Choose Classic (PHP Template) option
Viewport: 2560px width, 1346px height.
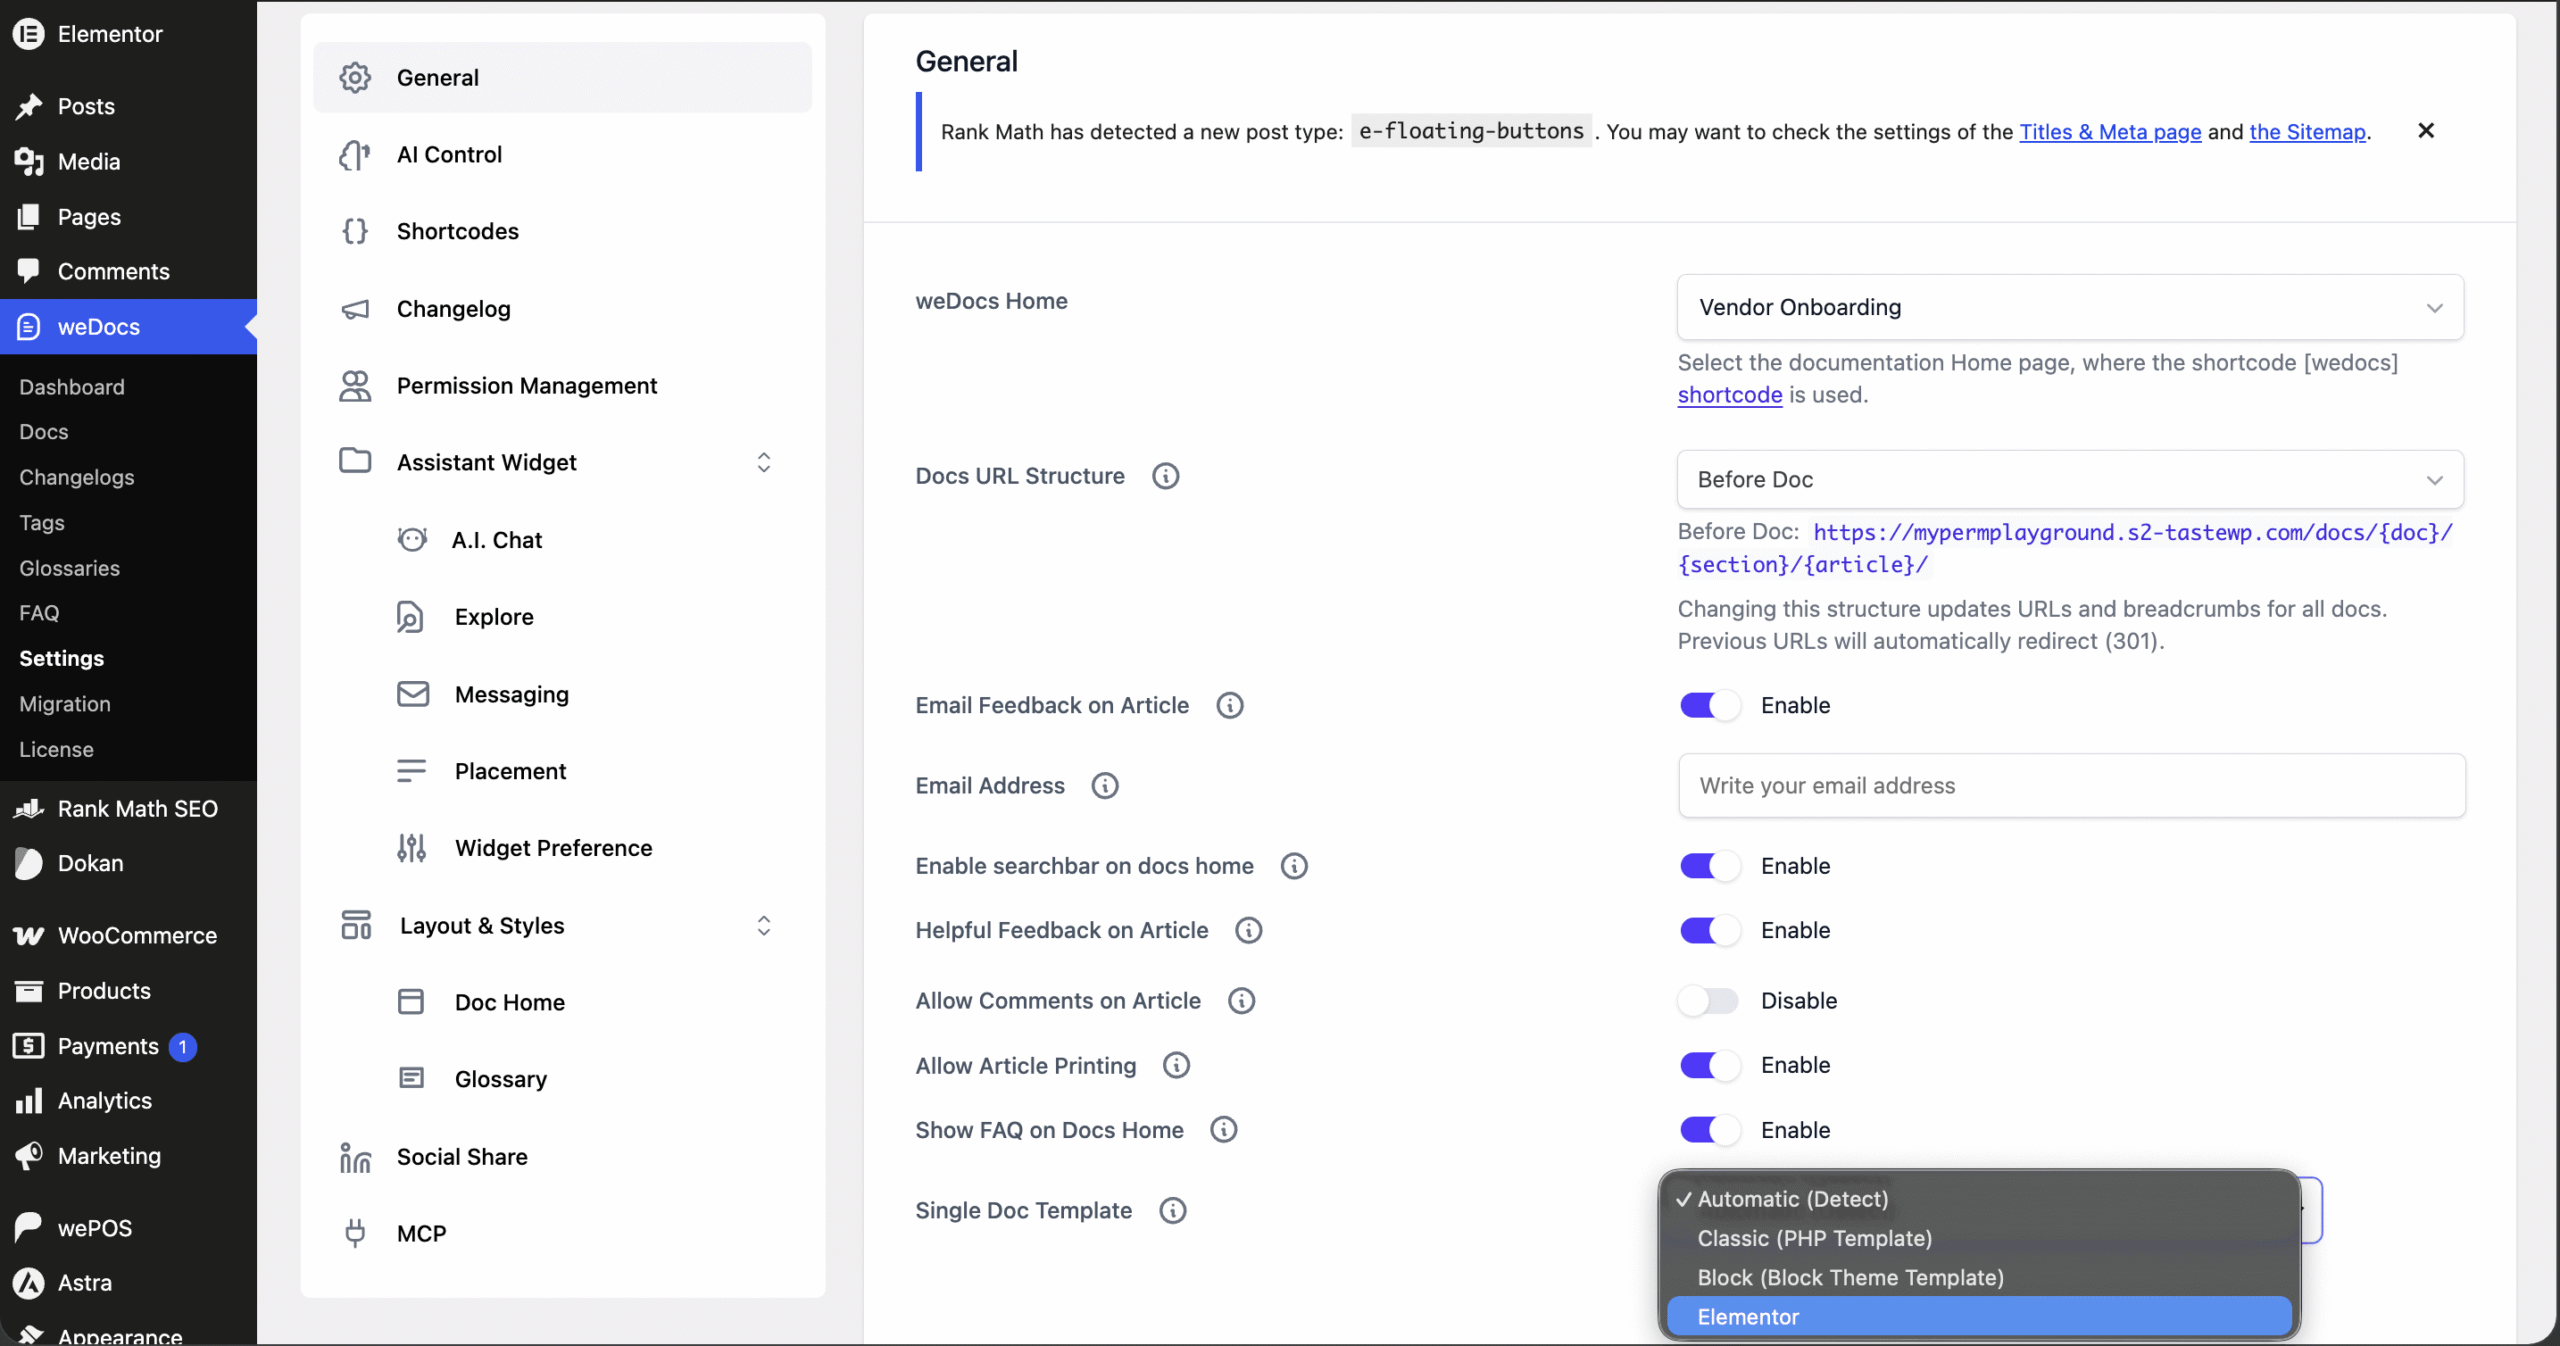point(1979,1238)
